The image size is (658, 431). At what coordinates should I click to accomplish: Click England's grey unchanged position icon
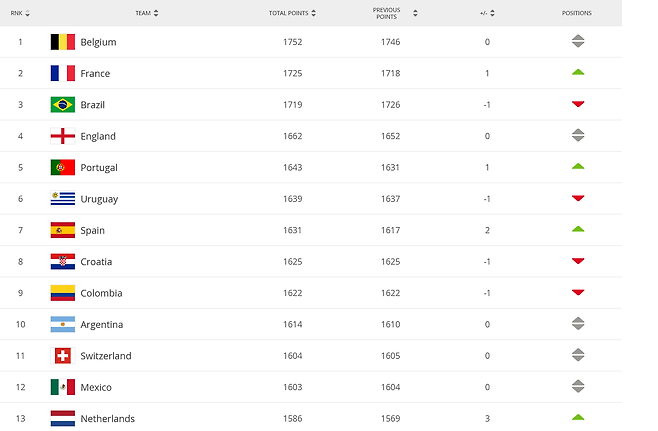[x=578, y=135]
